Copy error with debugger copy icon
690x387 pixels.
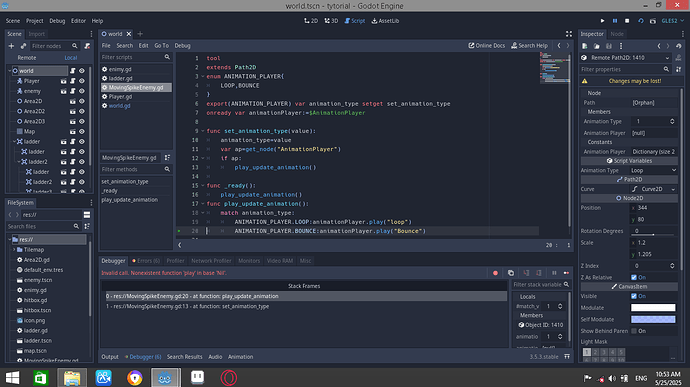pos(510,273)
